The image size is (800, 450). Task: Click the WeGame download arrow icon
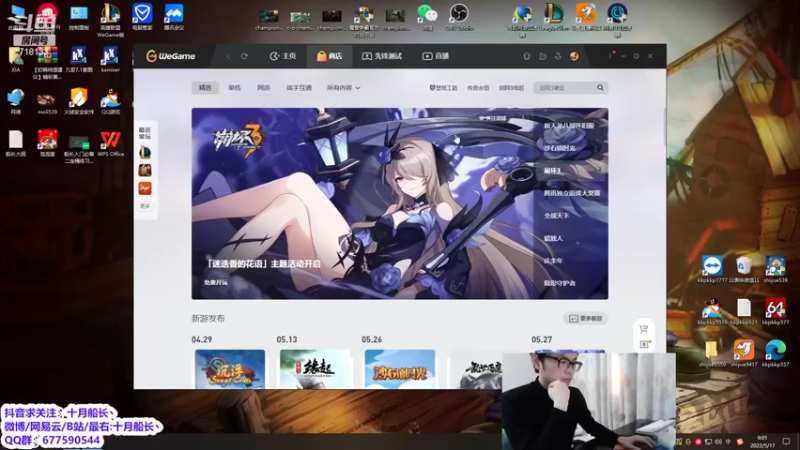point(558,56)
